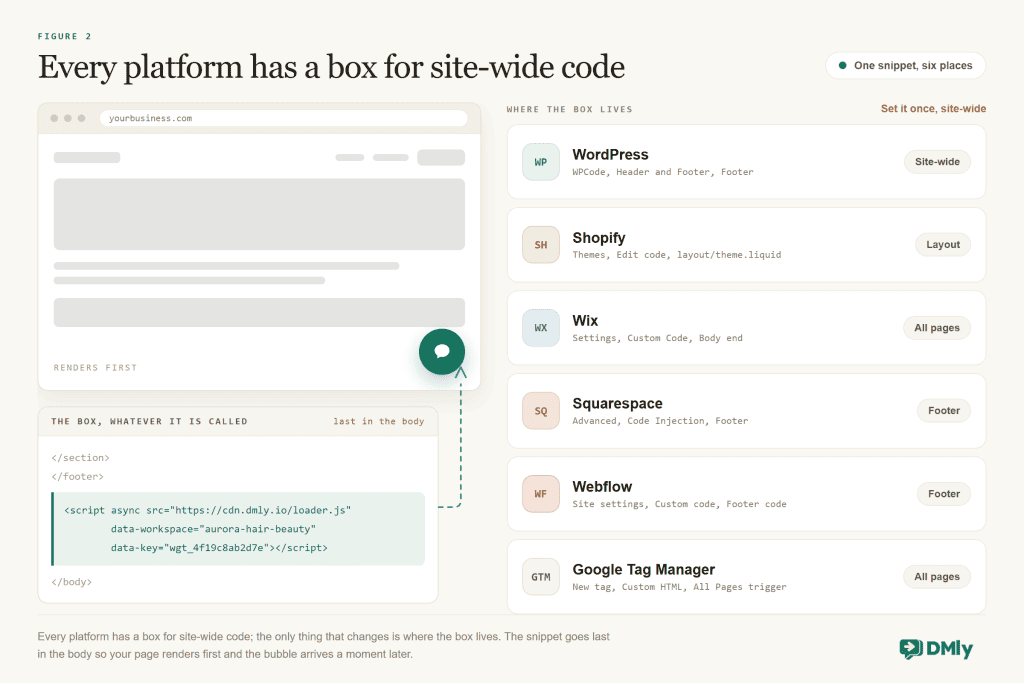Click the 'Every platform has a box' title

[331, 67]
